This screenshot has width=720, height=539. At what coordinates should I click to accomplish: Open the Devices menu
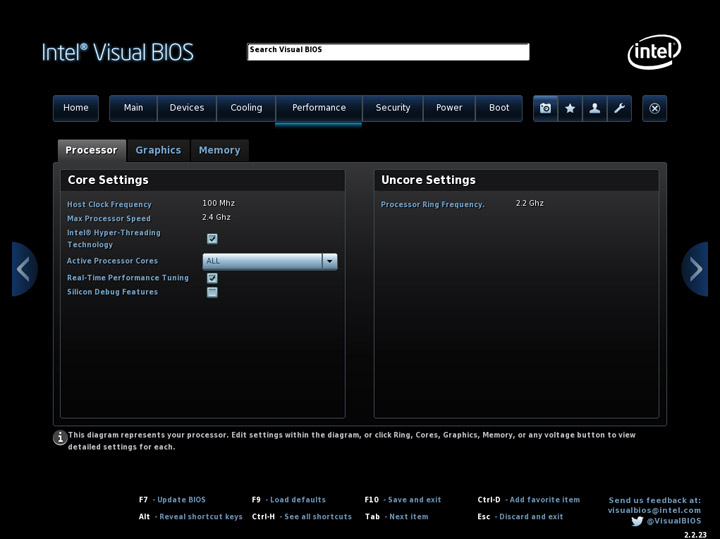186,108
